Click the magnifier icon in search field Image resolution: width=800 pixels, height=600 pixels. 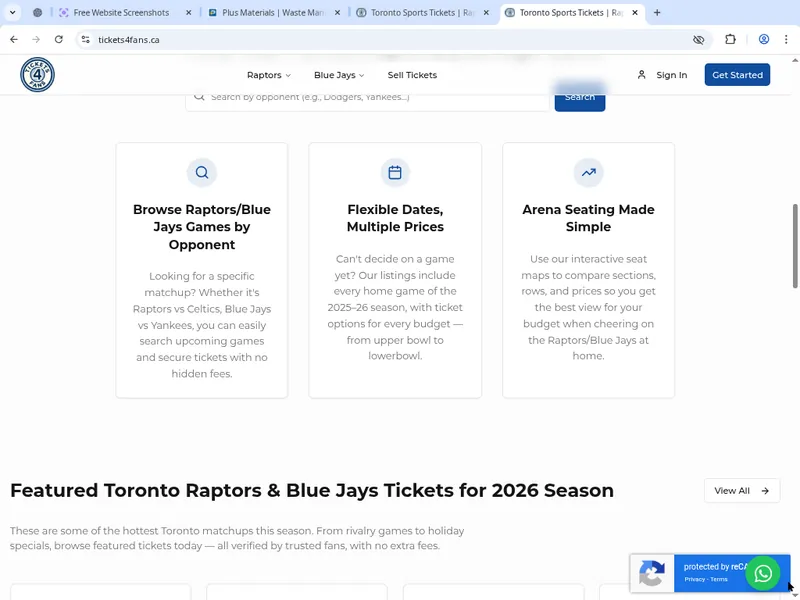199,96
